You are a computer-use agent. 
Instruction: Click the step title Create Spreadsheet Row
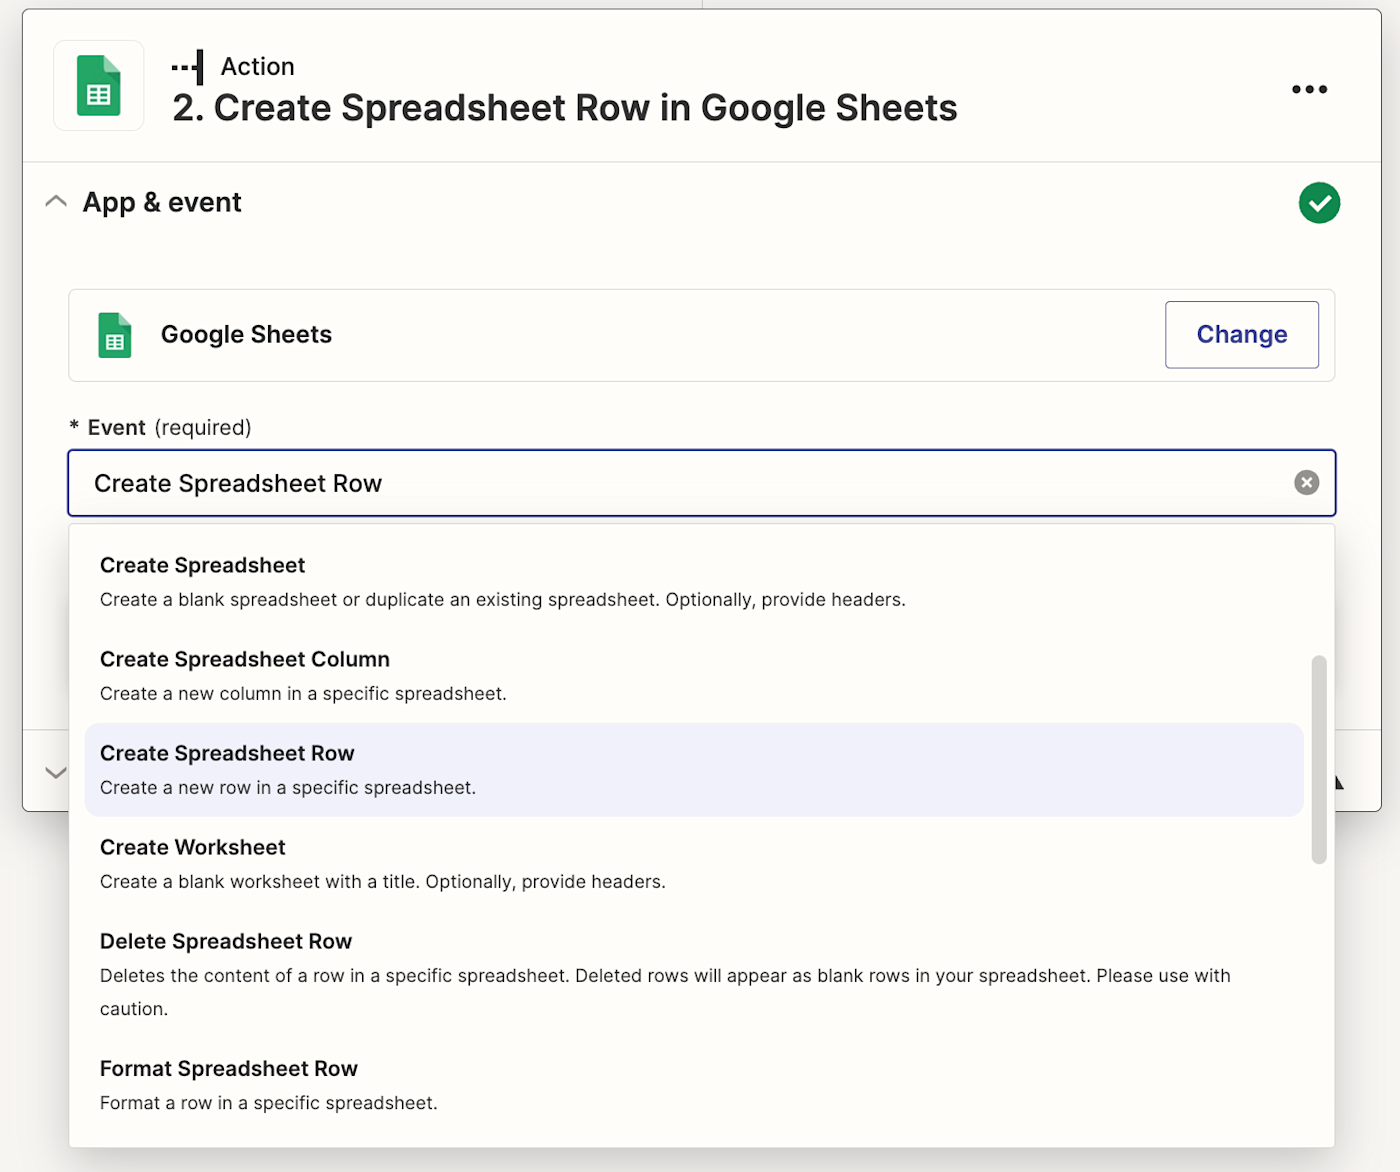[x=564, y=108]
